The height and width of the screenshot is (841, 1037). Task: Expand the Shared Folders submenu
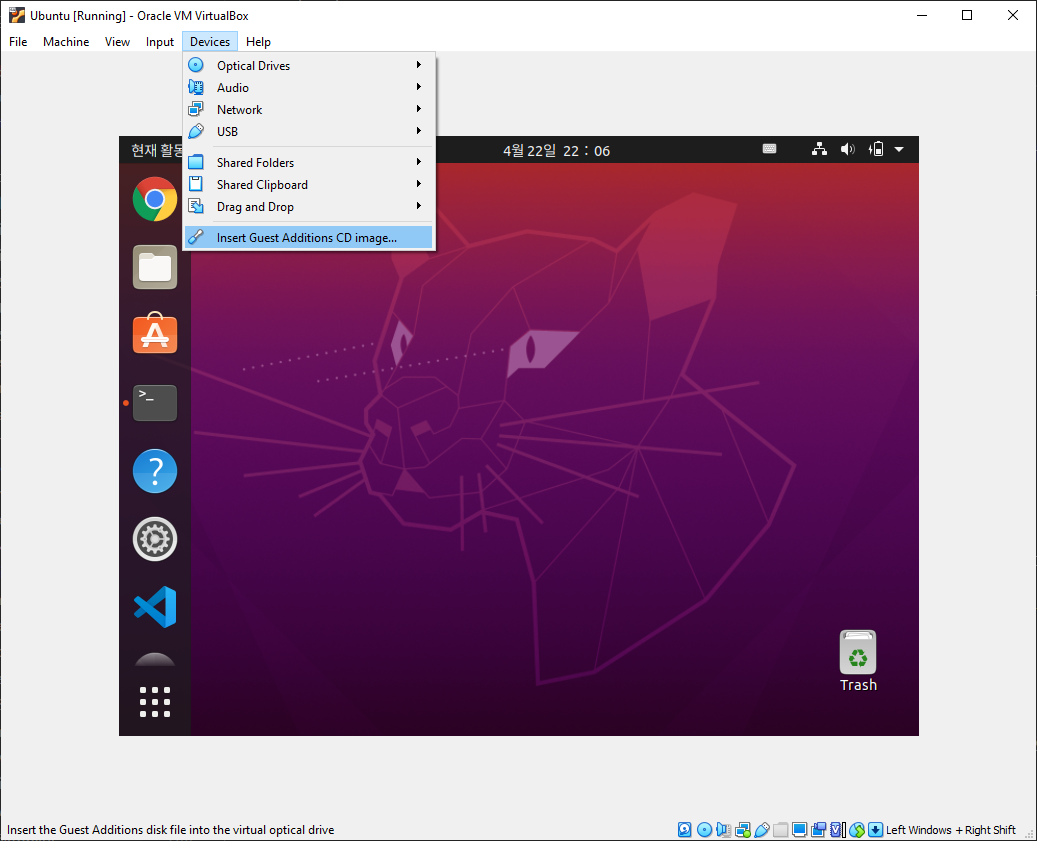[x=308, y=162]
